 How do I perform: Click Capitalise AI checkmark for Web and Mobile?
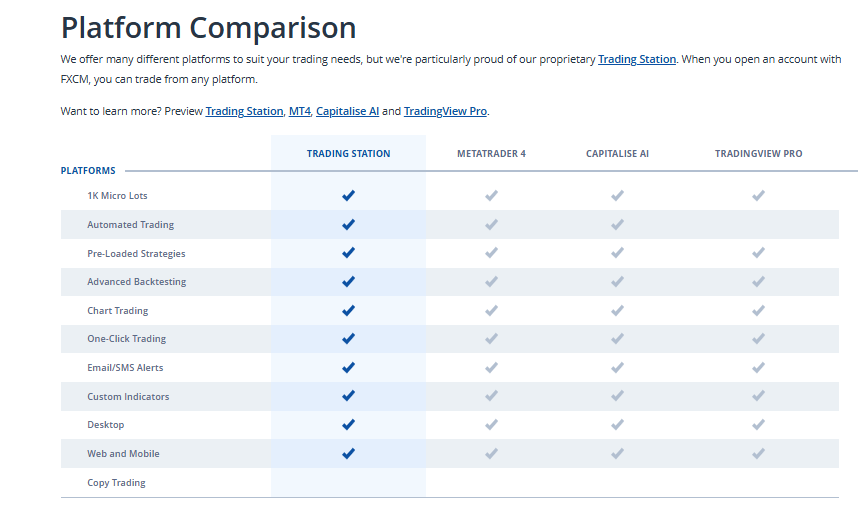[617, 453]
